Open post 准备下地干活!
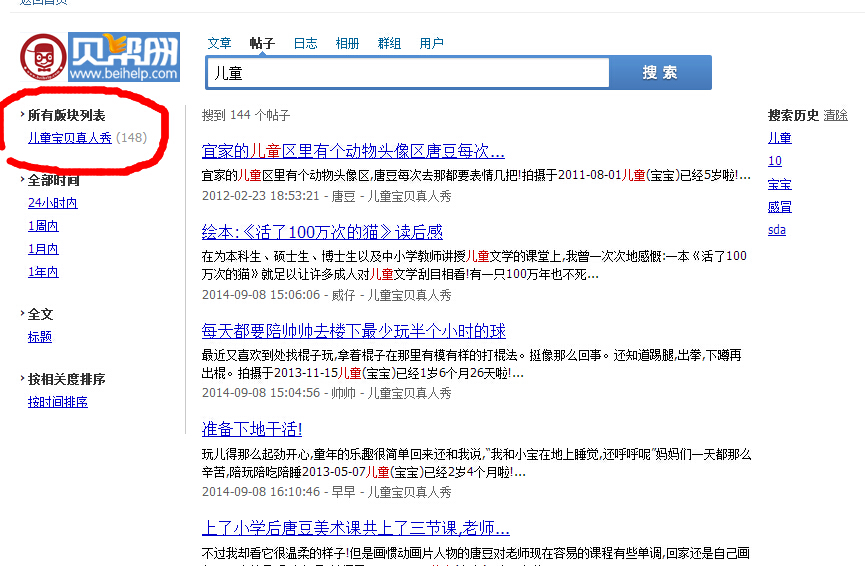 click(x=252, y=429)
